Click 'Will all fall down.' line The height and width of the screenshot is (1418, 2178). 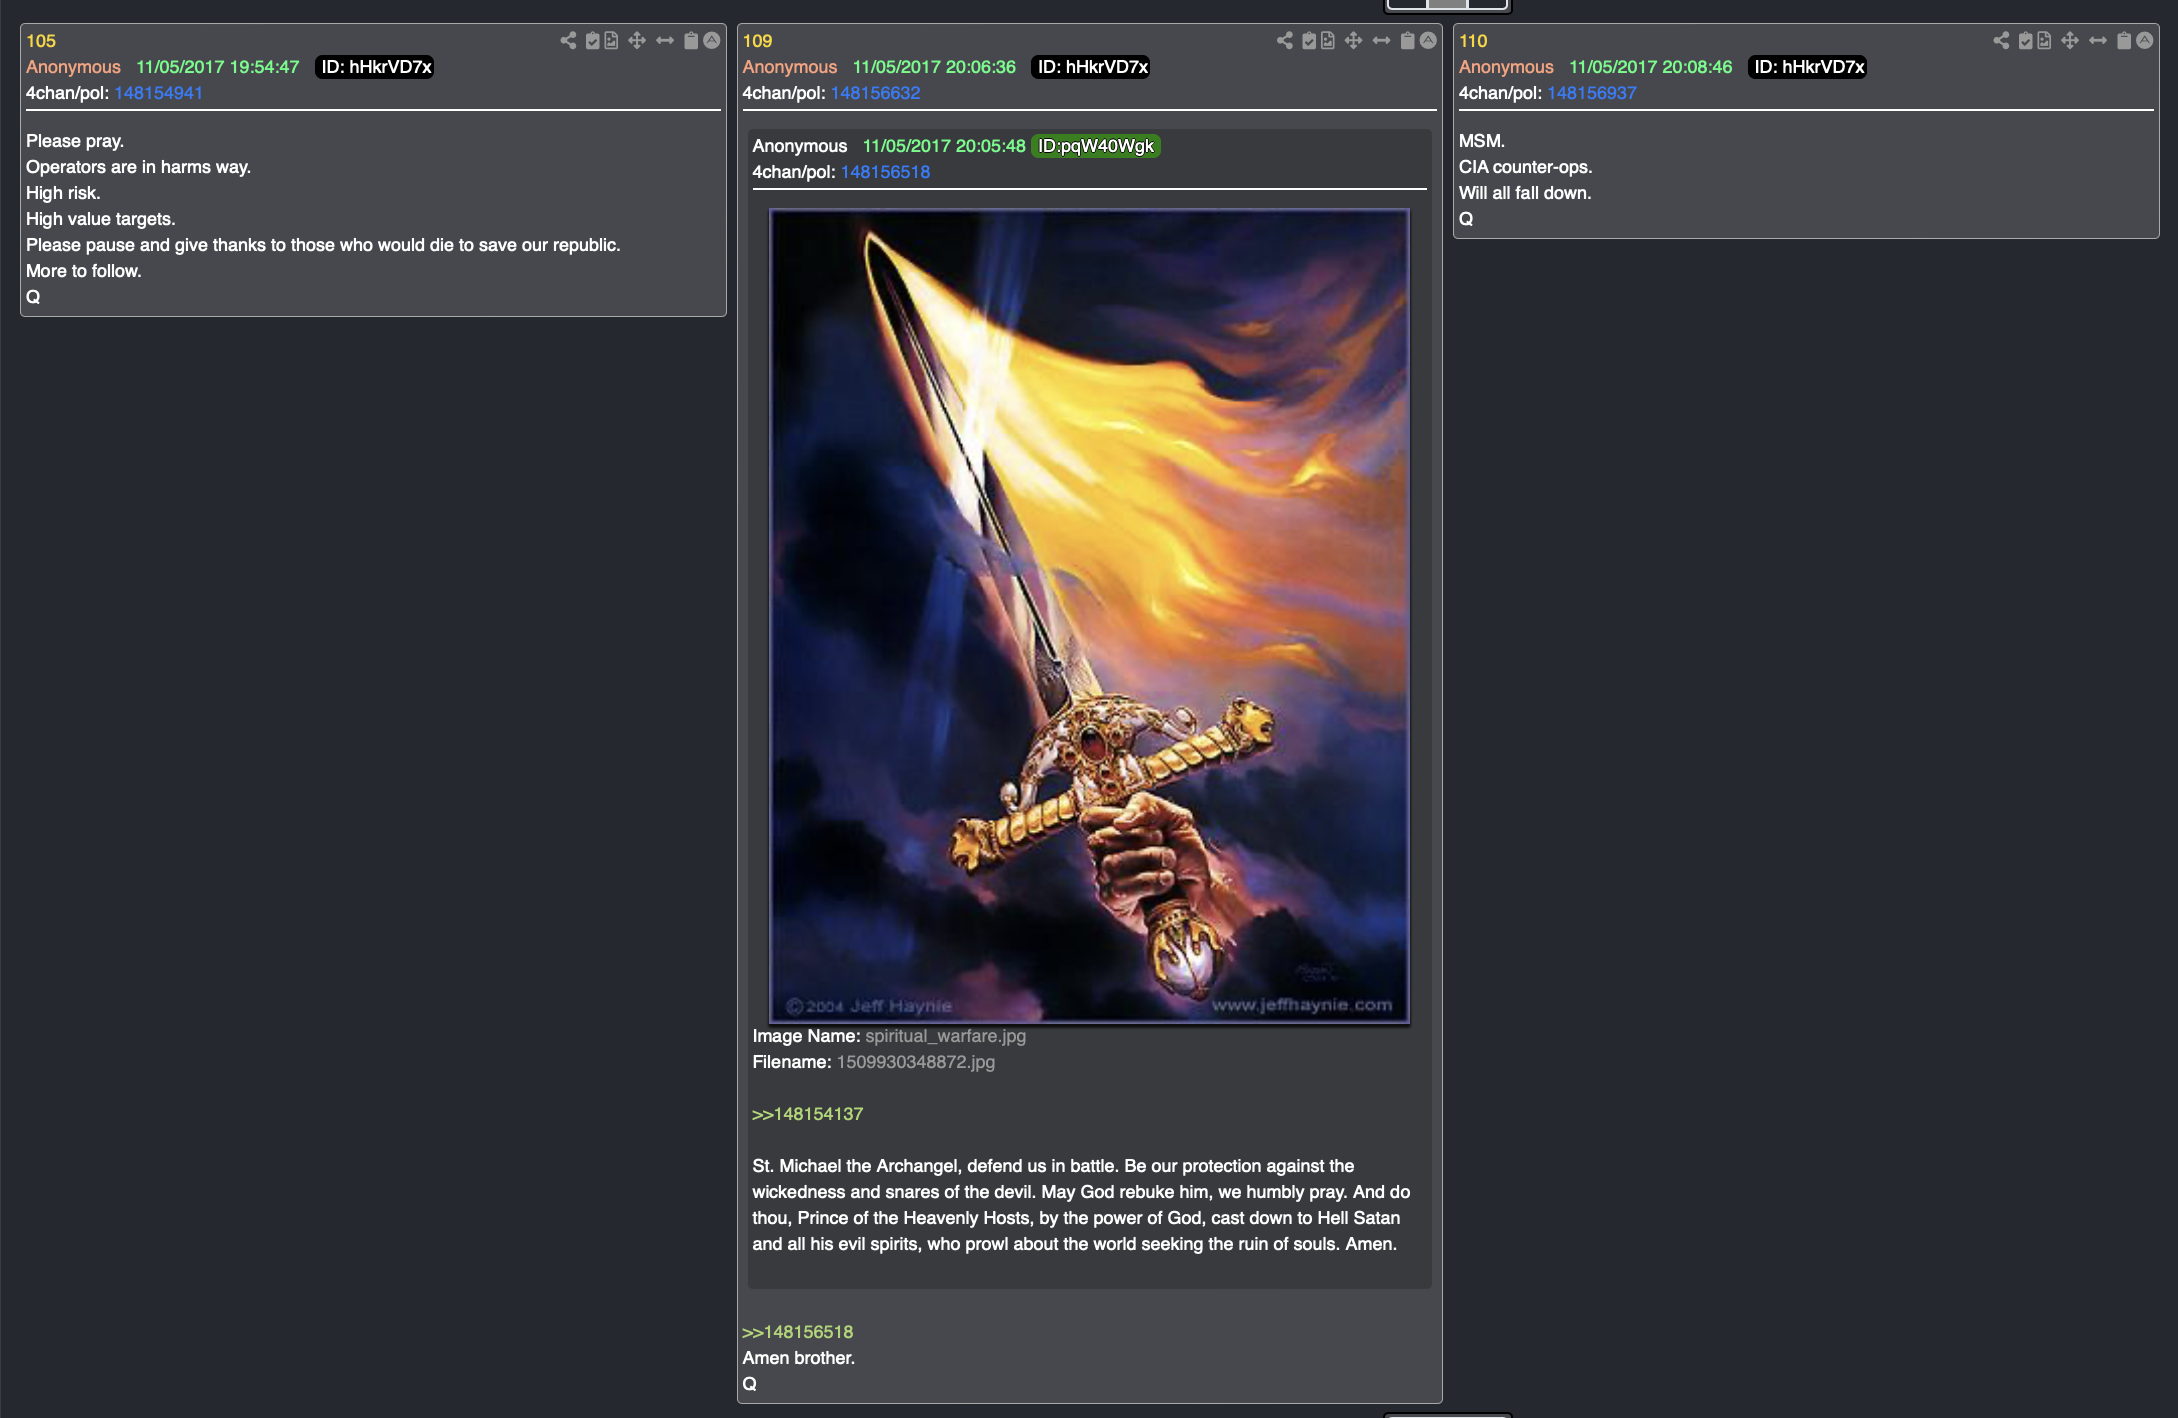1524,193
